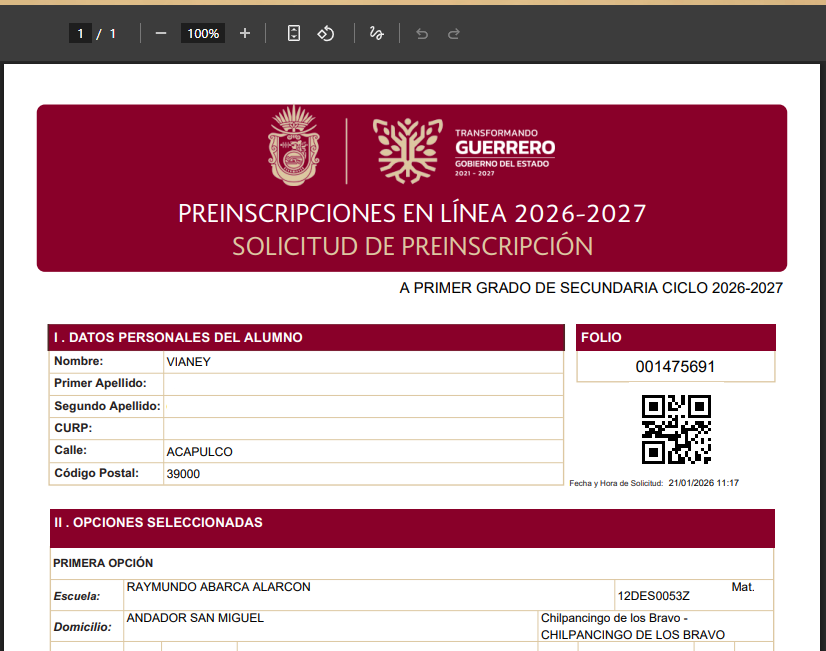Click the QR code image

click(x=676, y=429)
